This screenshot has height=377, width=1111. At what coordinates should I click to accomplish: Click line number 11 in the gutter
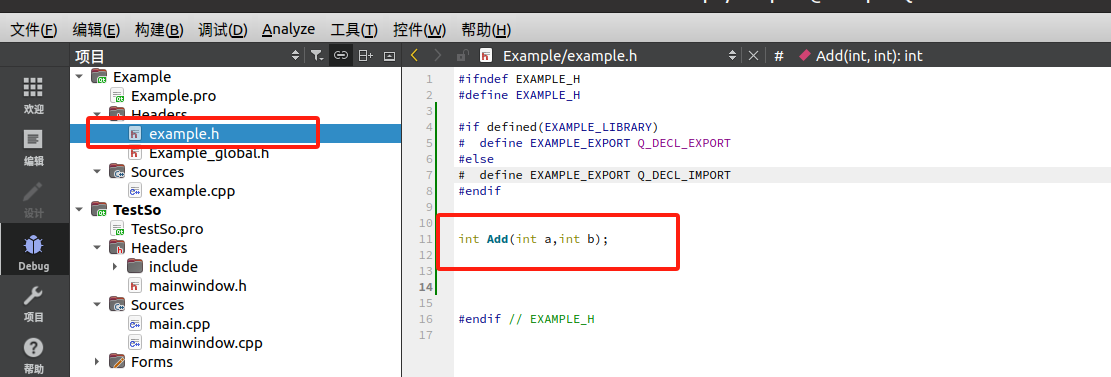click(x=426, y=239)
